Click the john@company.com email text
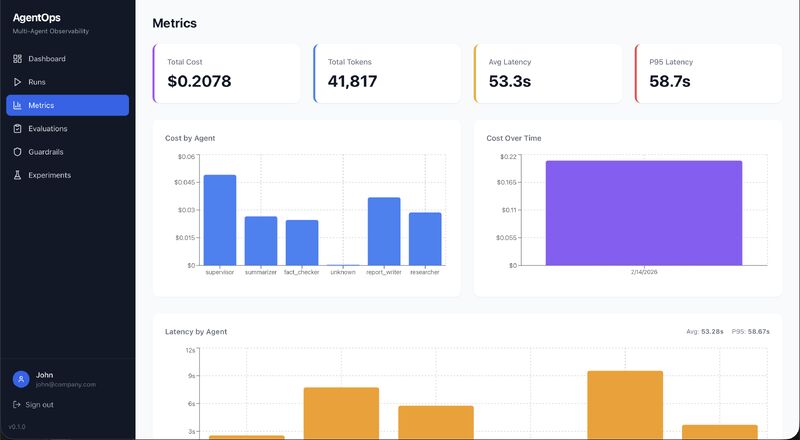This screenshot has width=800, height=440. point(66,385)
